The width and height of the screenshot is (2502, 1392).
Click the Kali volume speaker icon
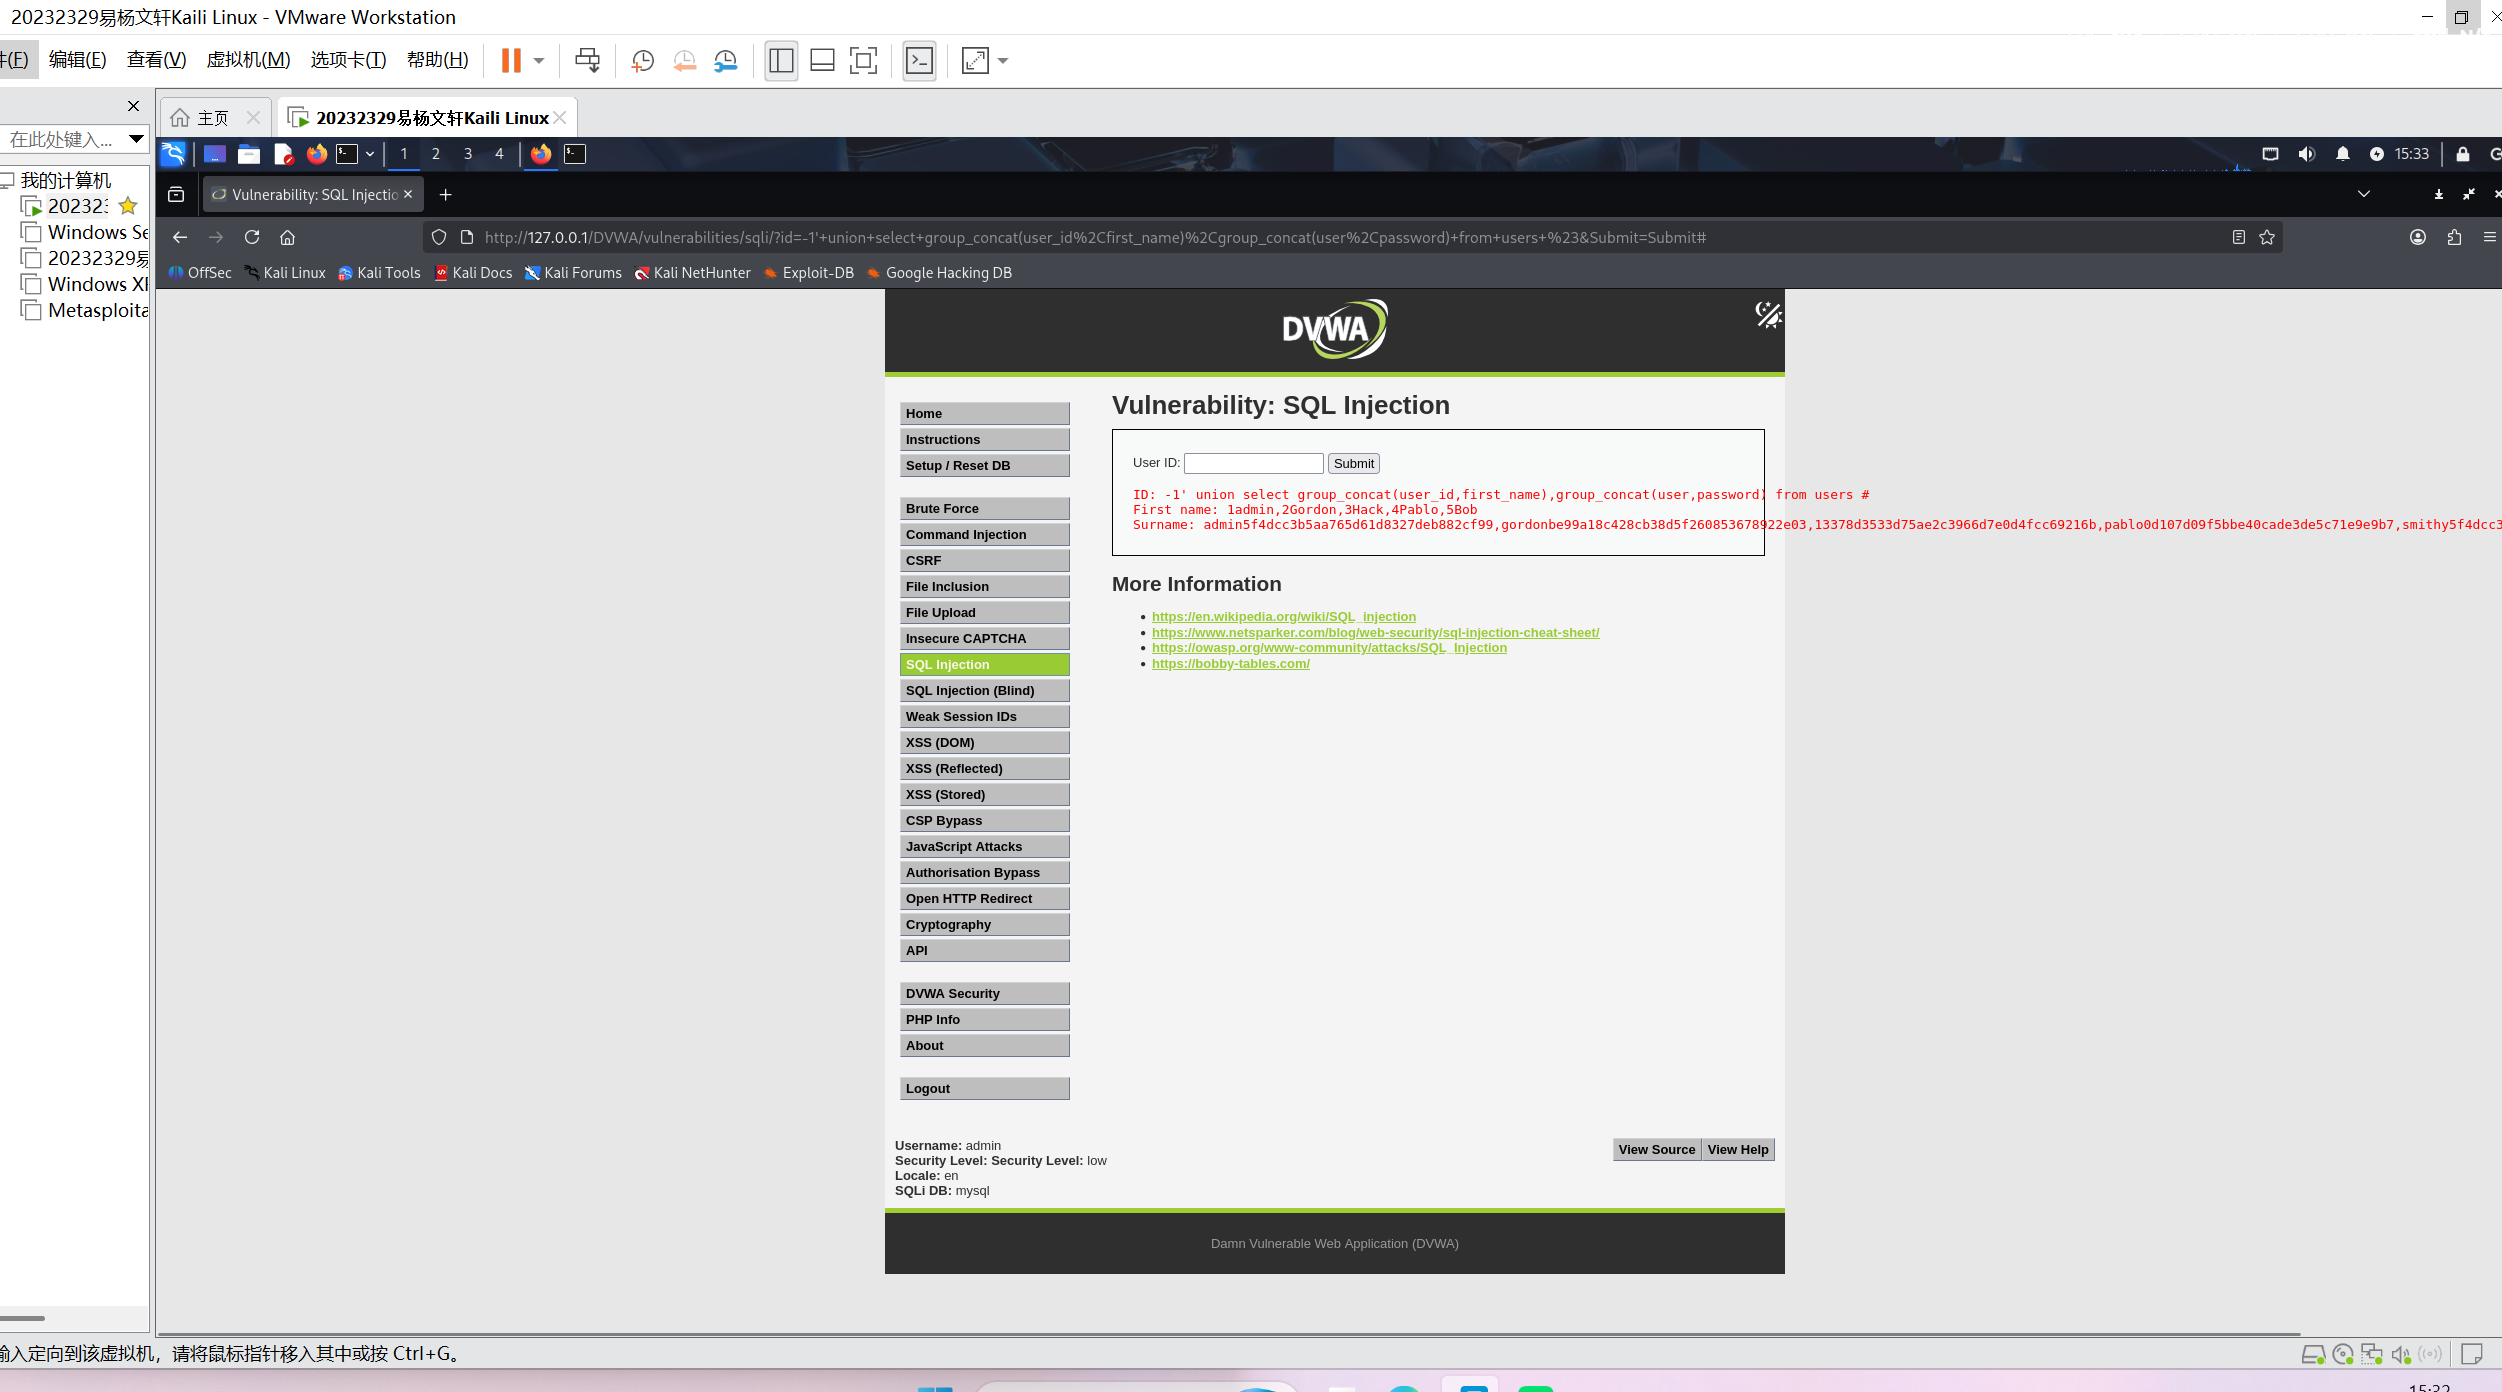[x=2306, y=154]
